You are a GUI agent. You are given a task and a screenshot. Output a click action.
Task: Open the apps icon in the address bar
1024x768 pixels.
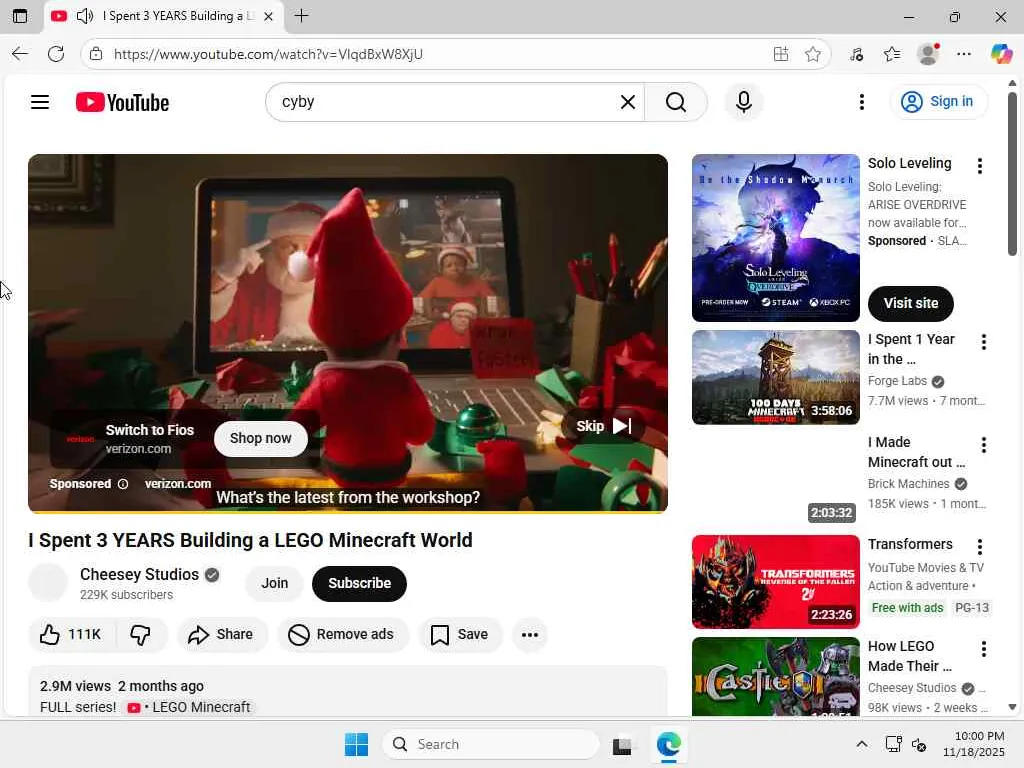[780, 54]
